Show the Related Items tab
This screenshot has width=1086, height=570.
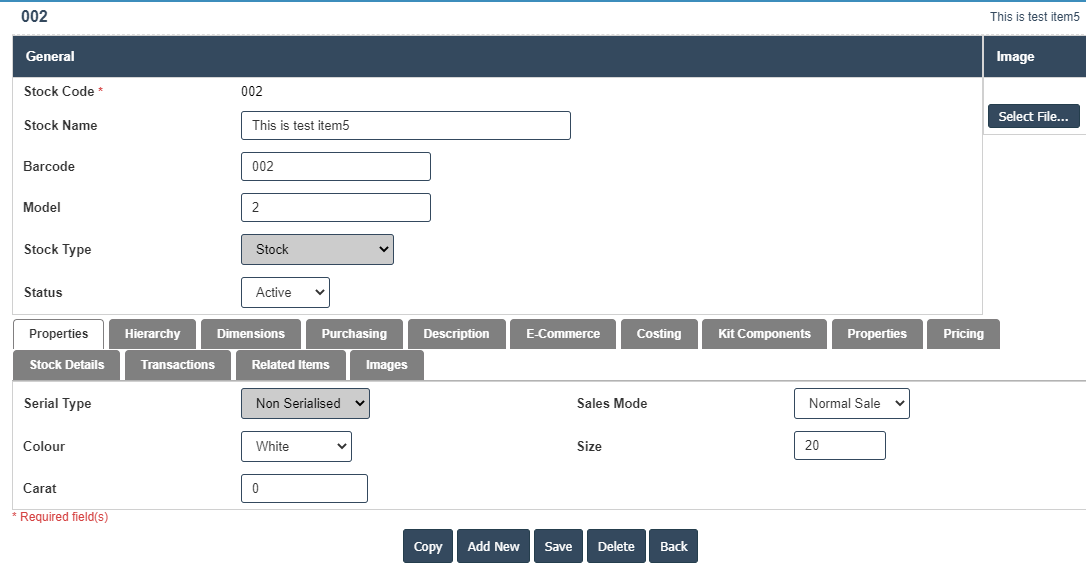pyautogui.click(x=290, y=365)
